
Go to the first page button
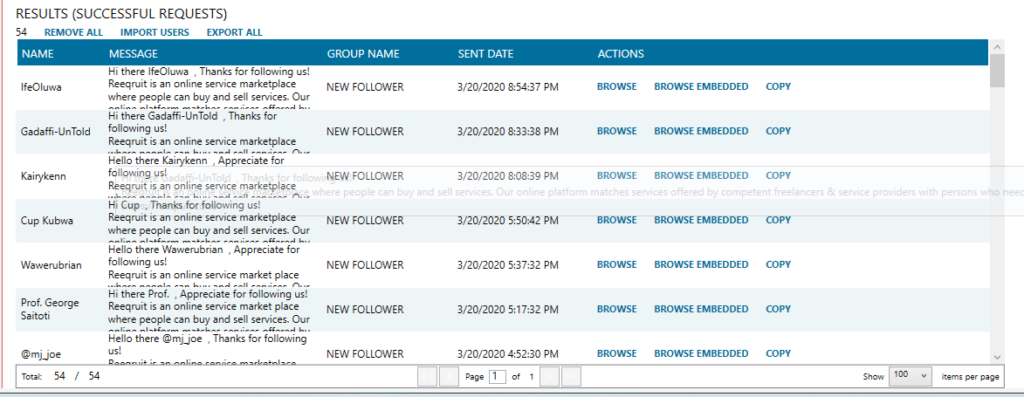click(x=427, y=377)
